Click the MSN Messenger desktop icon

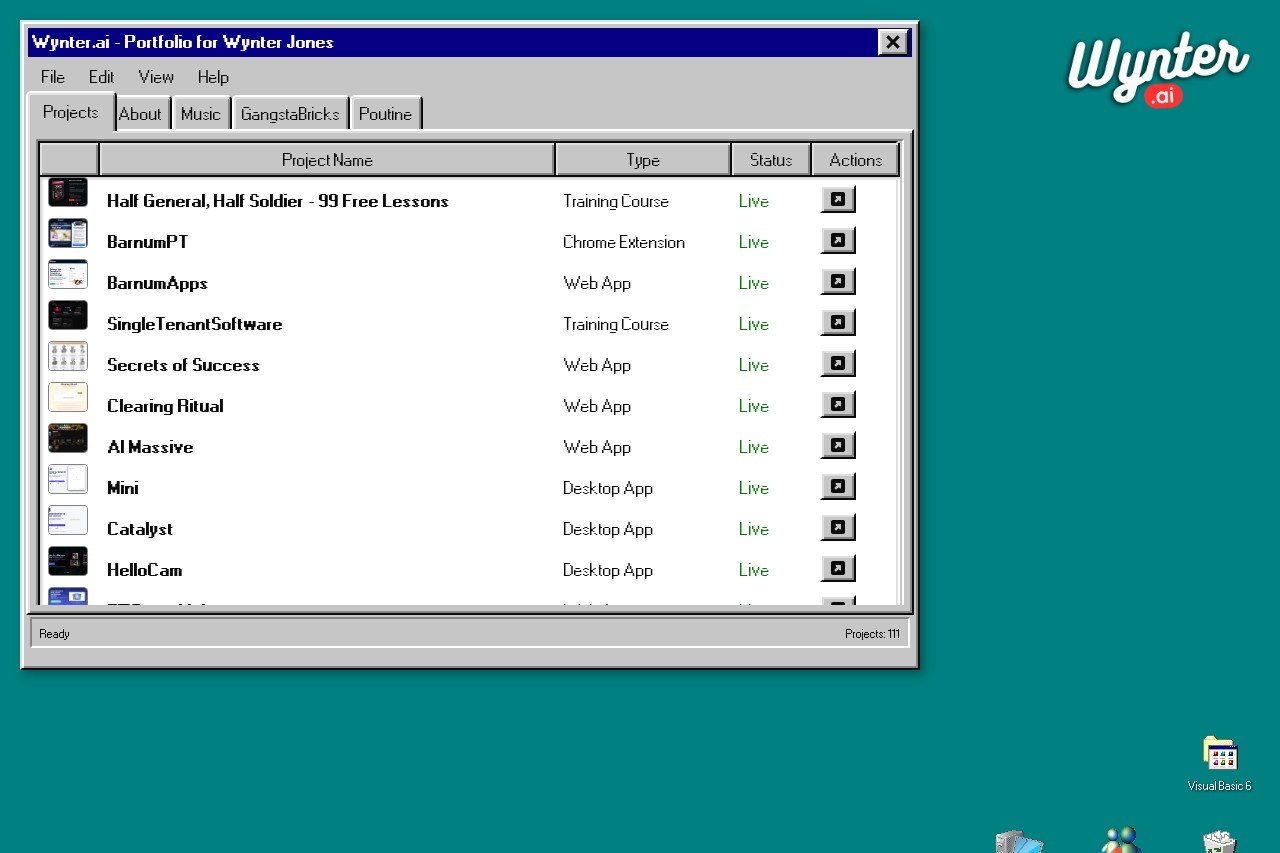pyautogui.click(x=1121, y=841)
